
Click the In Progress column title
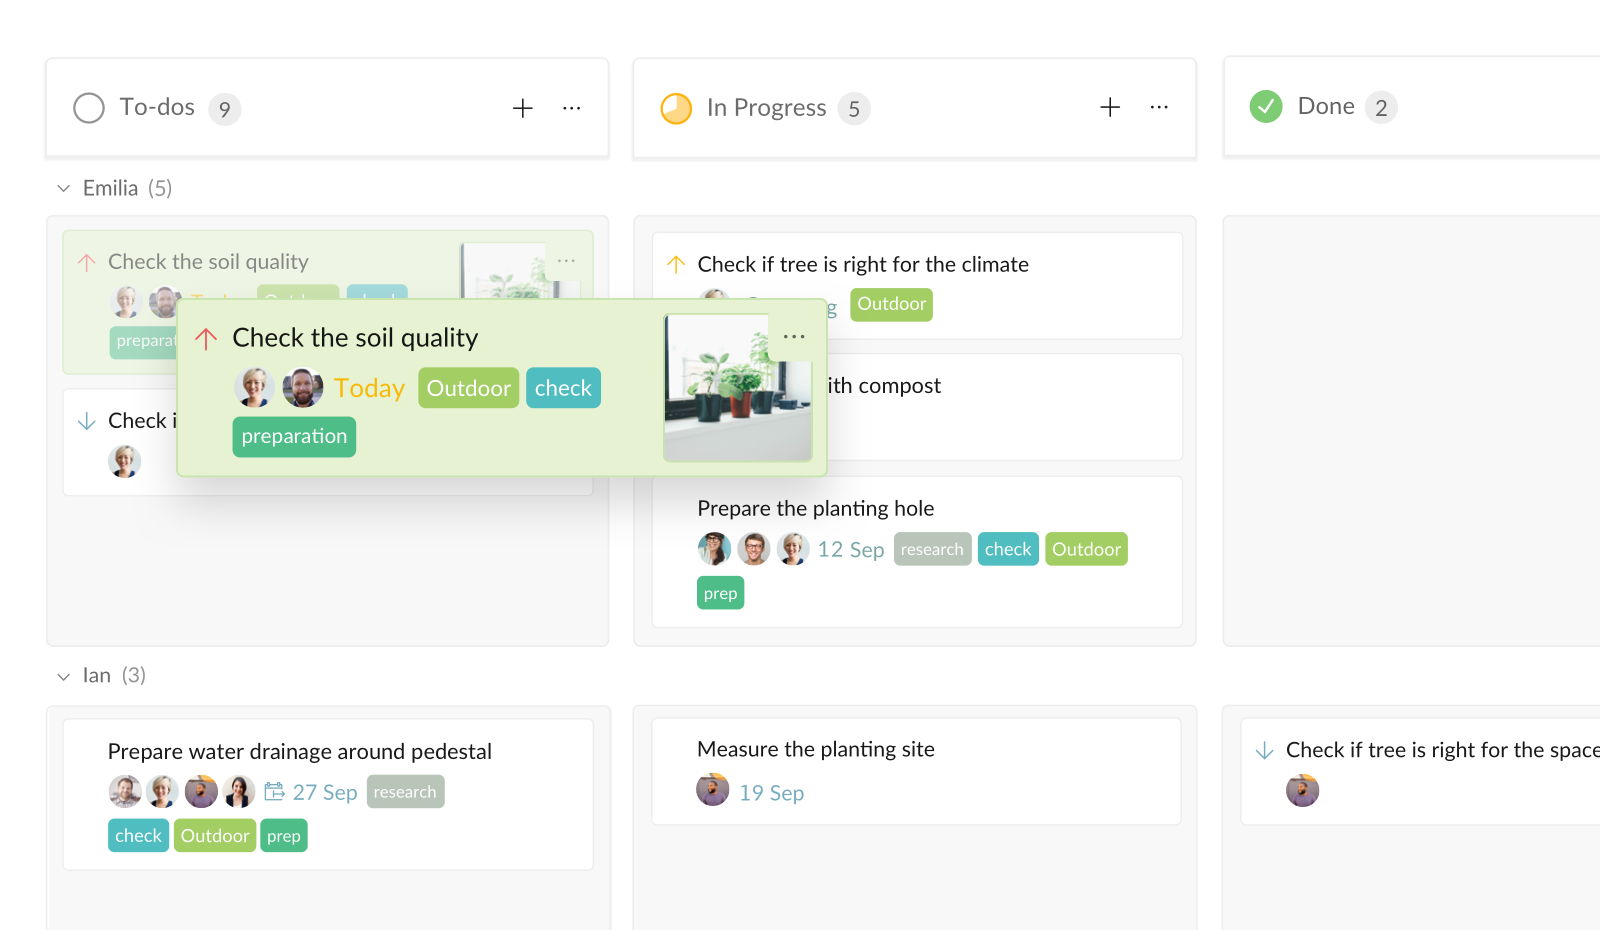766,107
